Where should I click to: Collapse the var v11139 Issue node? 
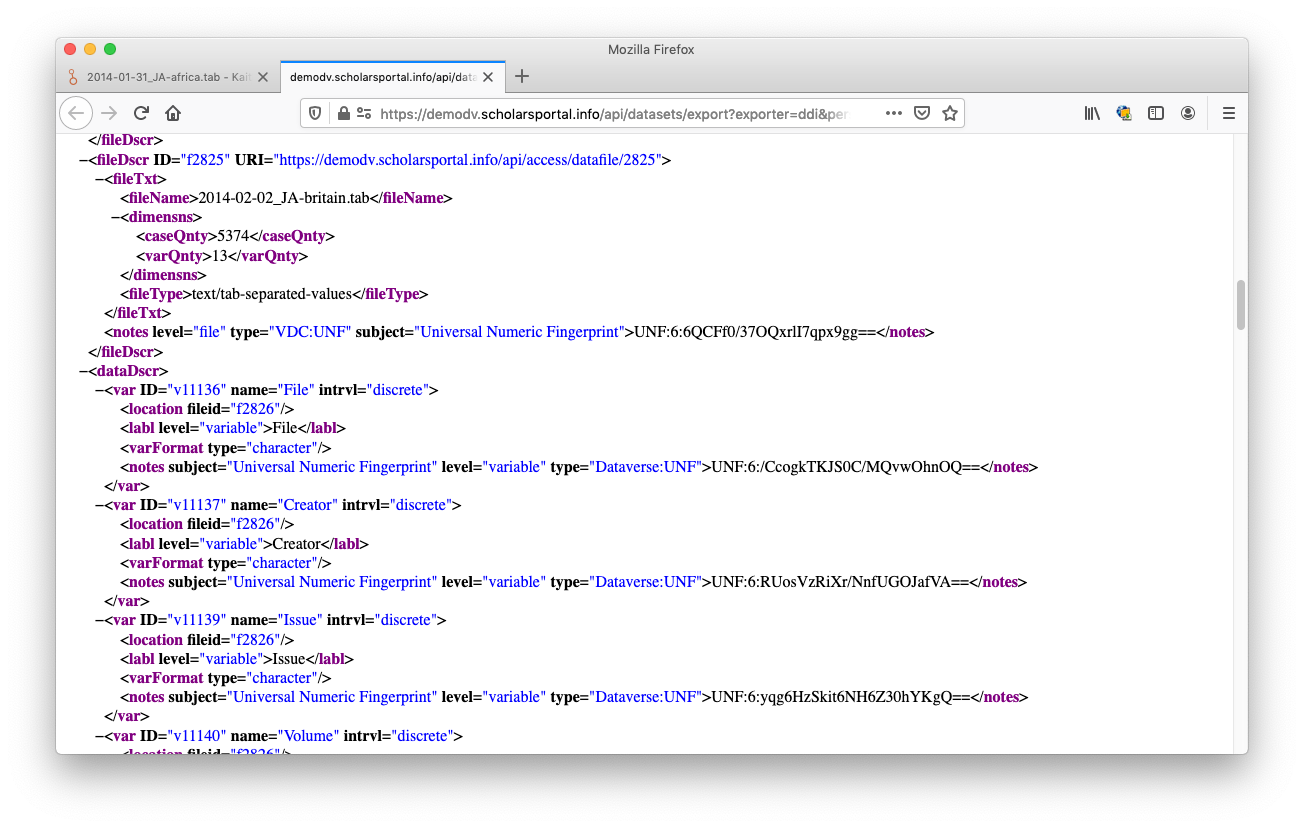[x=100, y=620]
